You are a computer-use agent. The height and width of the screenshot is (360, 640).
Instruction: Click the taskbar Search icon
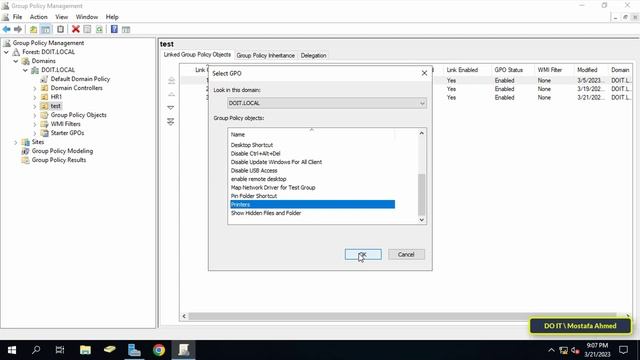(36, 350)
